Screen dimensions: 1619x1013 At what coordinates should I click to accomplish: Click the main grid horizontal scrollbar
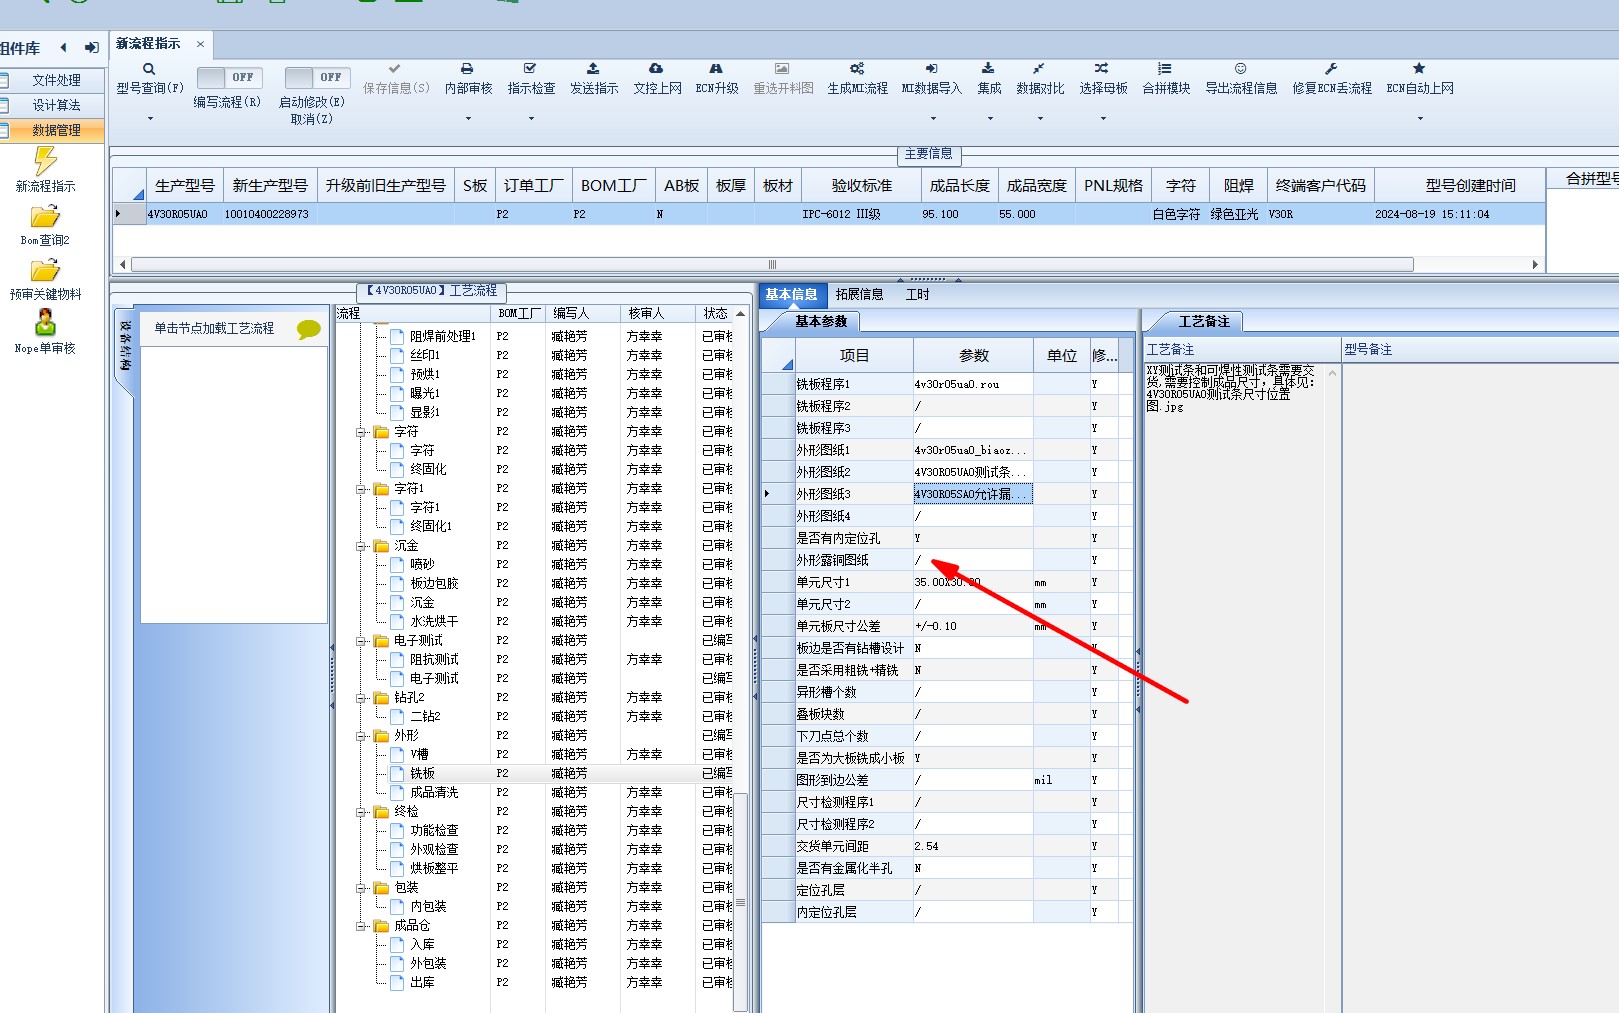pyautogui.click(x=772, y=265)
